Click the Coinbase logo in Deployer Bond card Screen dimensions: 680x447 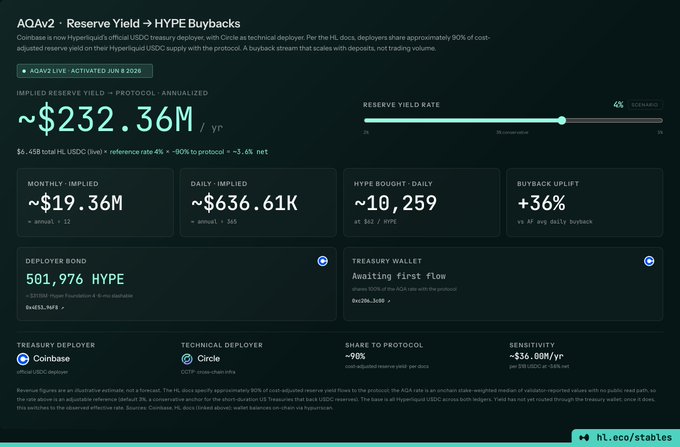(322, 261)
